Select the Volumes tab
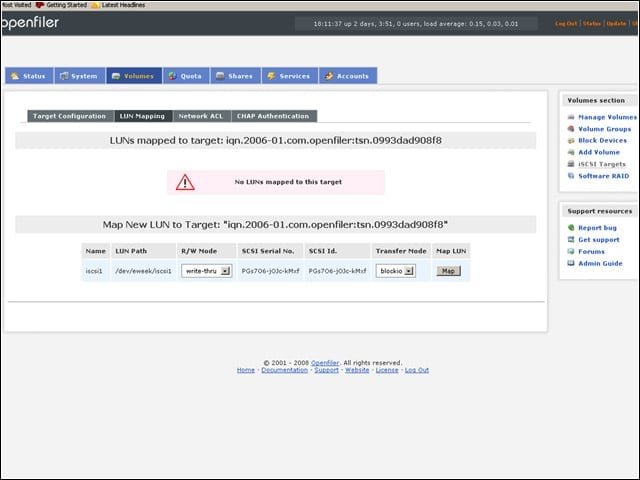 click(x=134, y=76)
